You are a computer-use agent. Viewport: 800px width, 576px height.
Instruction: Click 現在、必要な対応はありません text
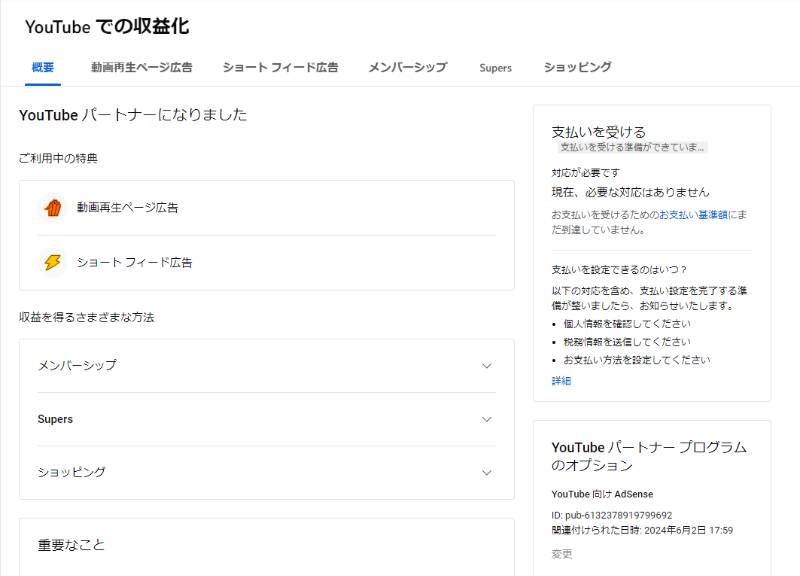coord(631,192)
